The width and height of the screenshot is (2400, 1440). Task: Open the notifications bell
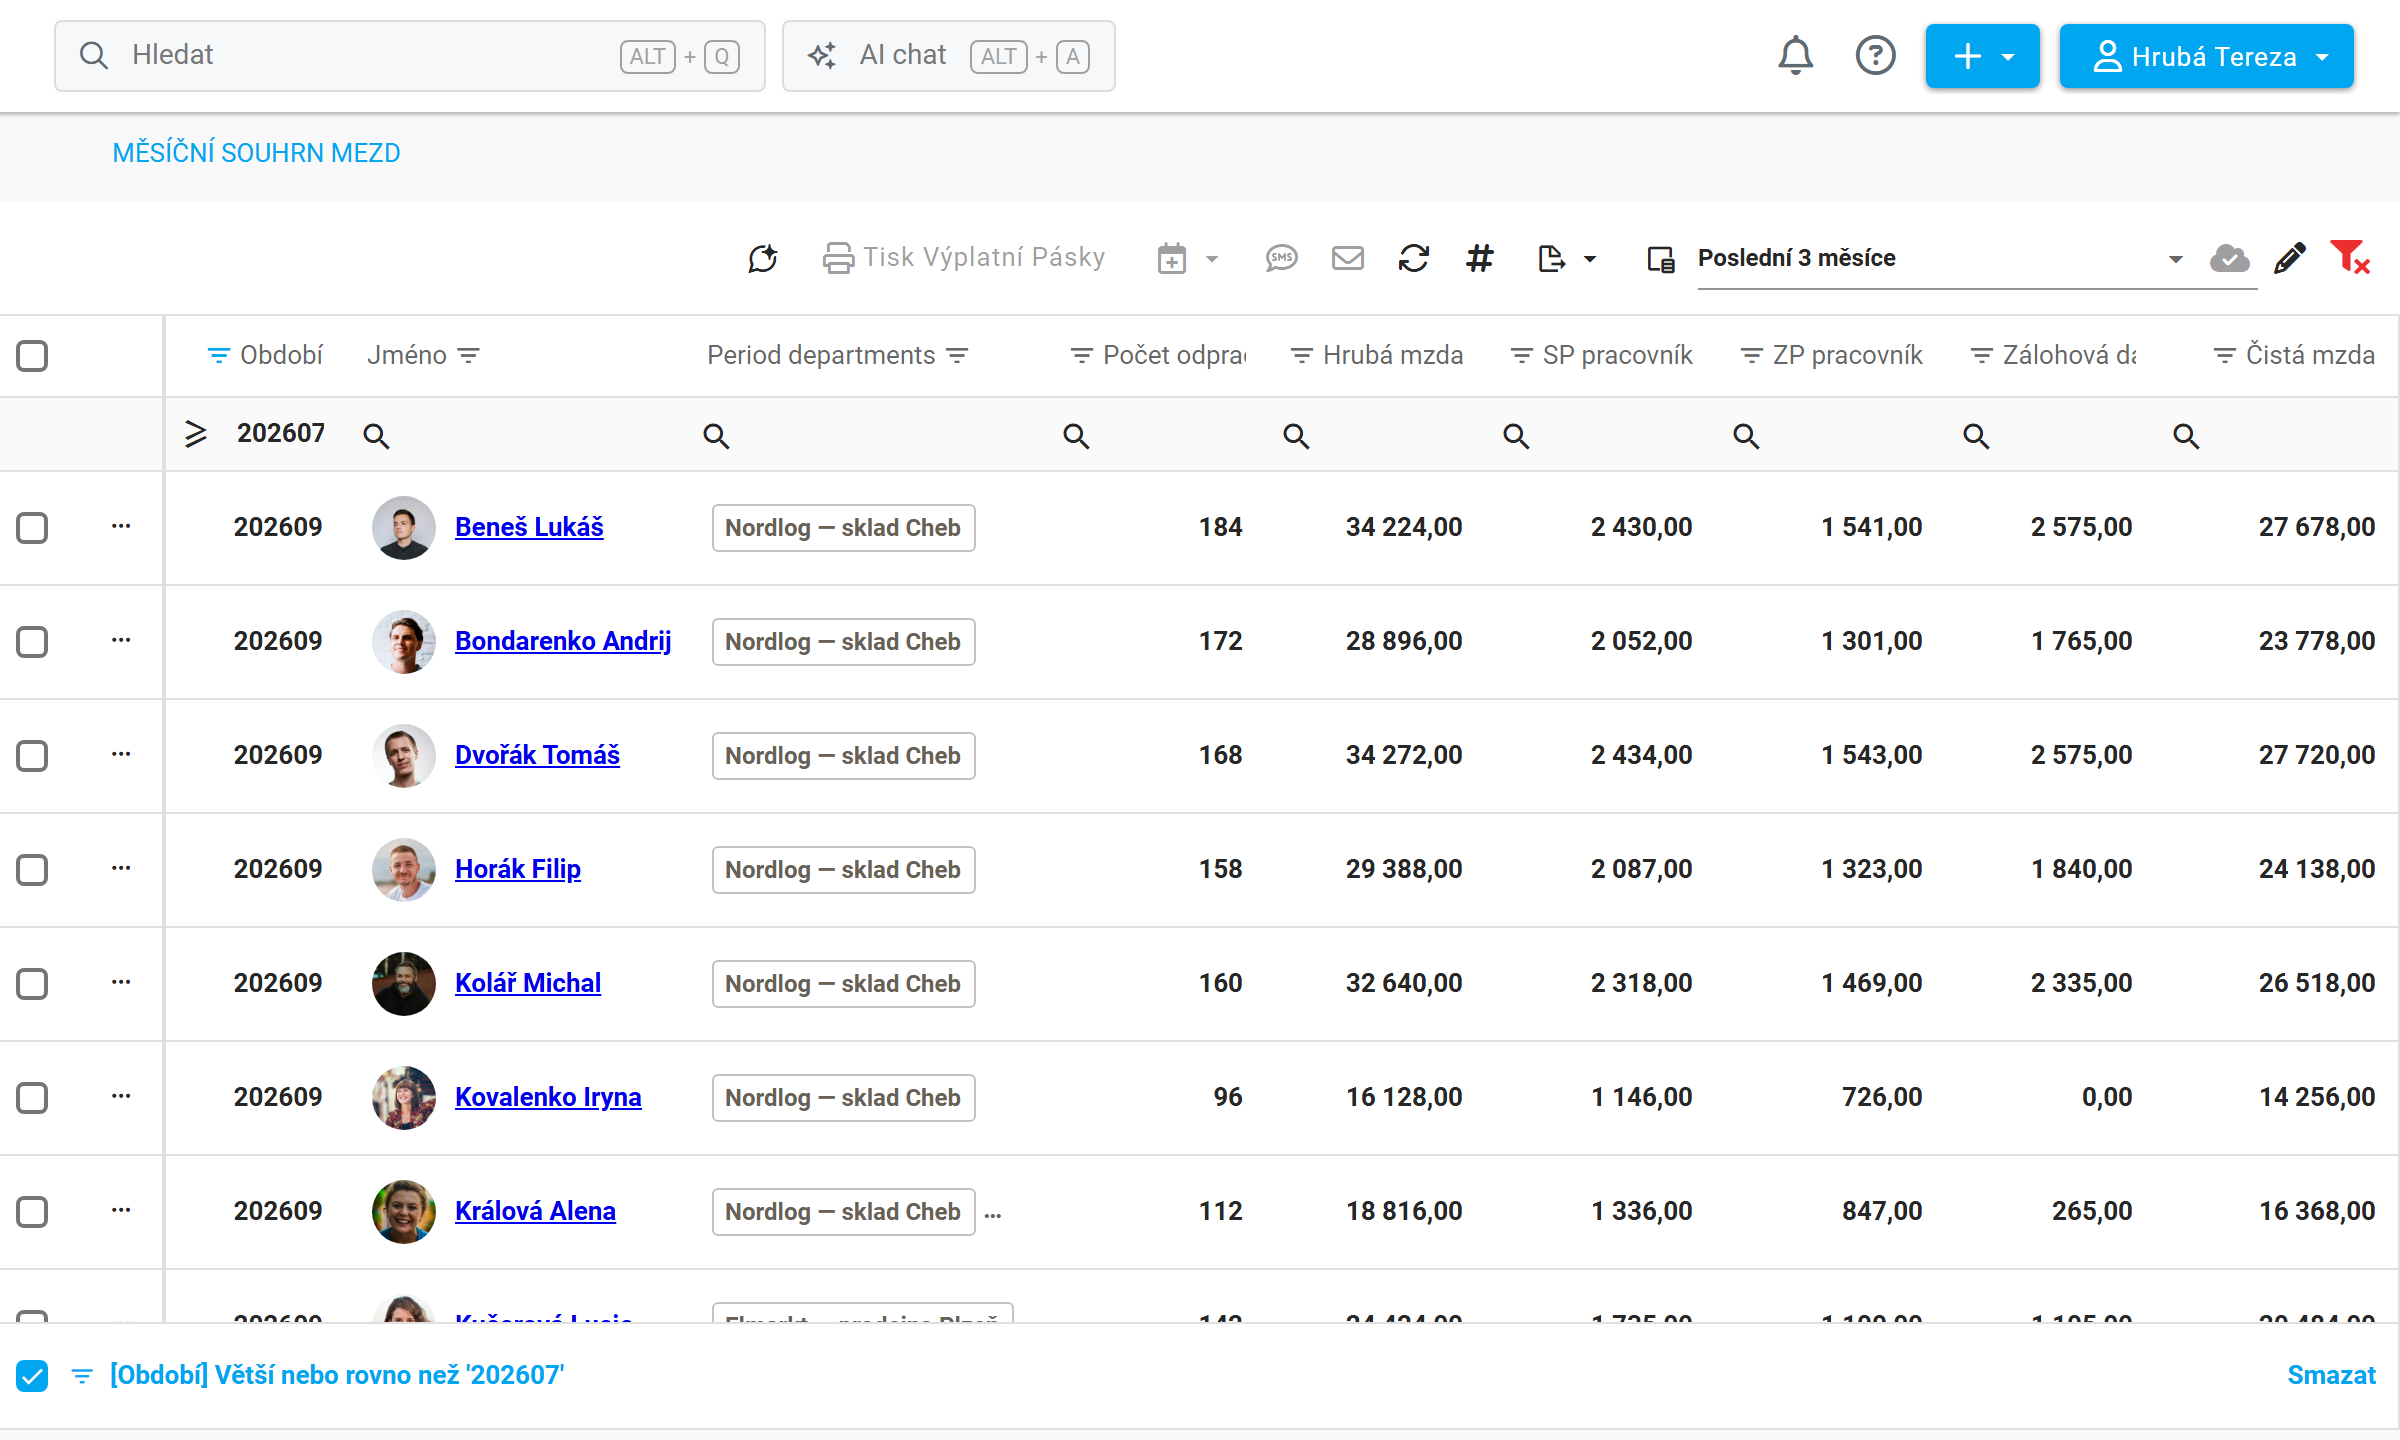point(1795,56)
